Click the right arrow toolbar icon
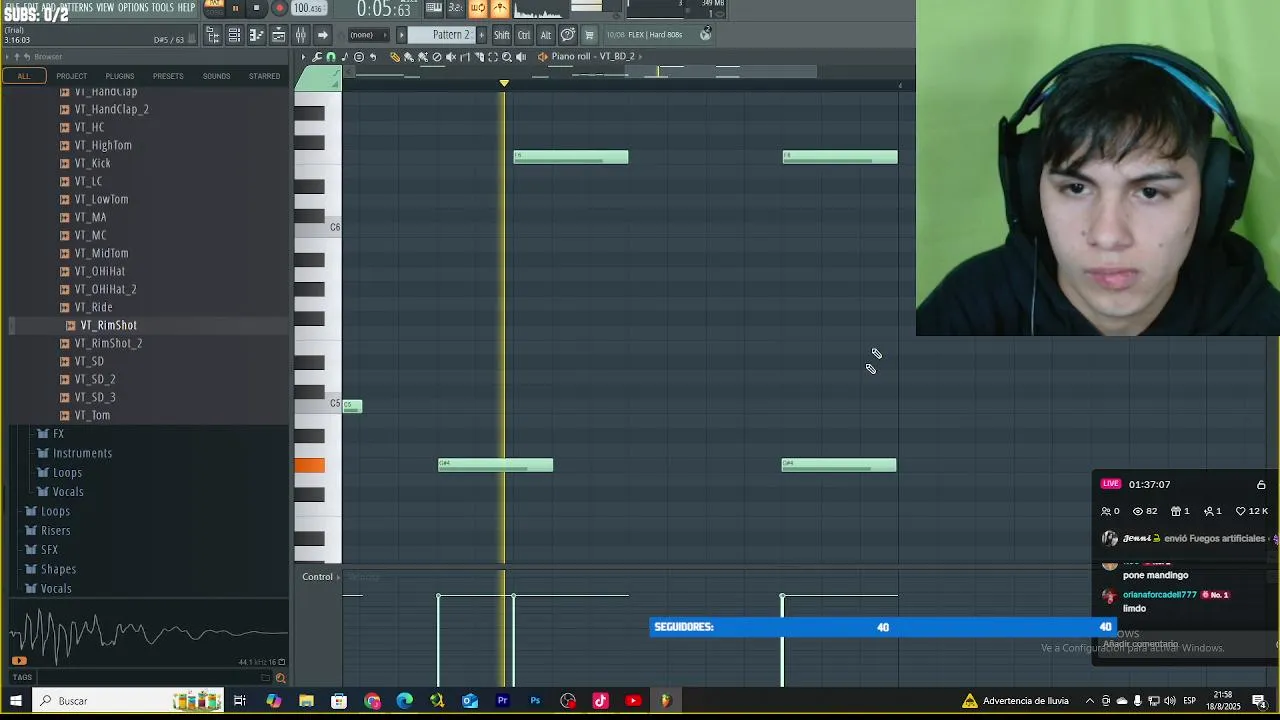 (322, 35)
